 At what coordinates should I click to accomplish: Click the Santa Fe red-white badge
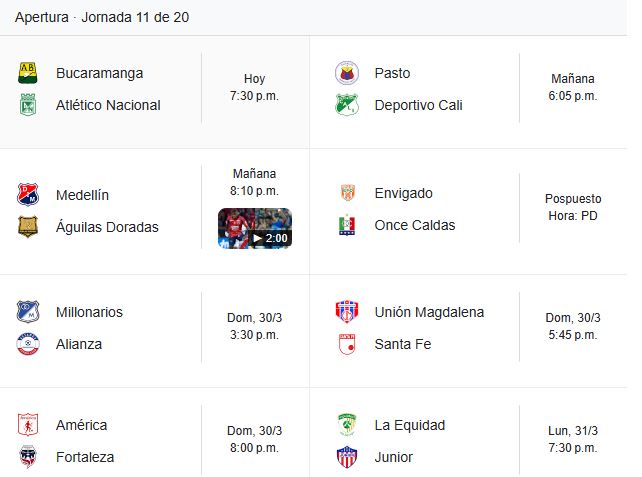click(347, 344)
